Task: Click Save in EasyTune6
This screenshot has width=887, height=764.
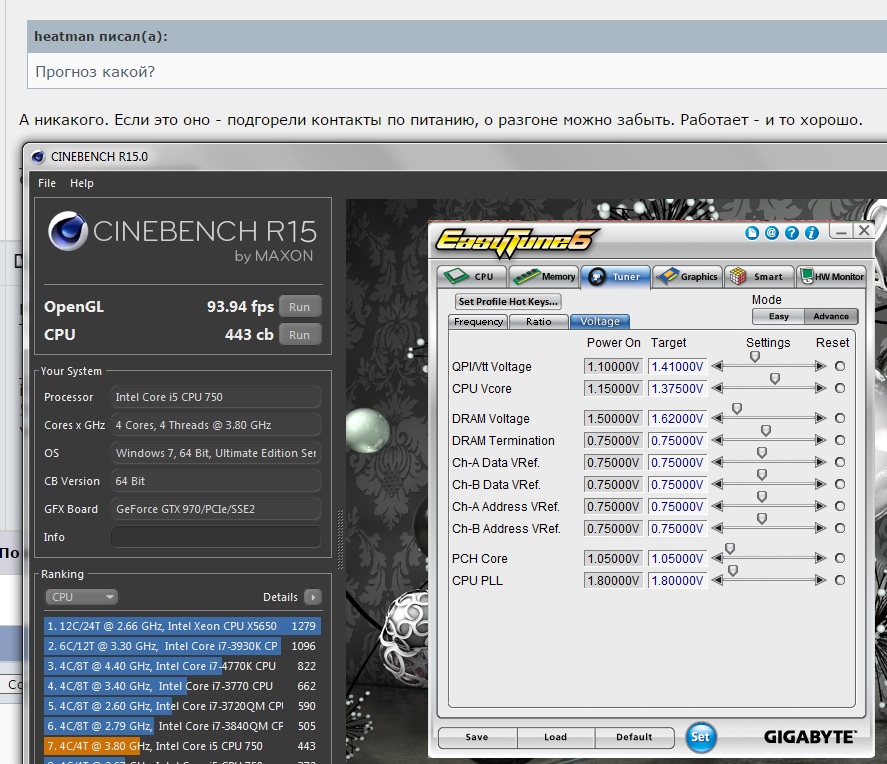Action: [477, 737]
